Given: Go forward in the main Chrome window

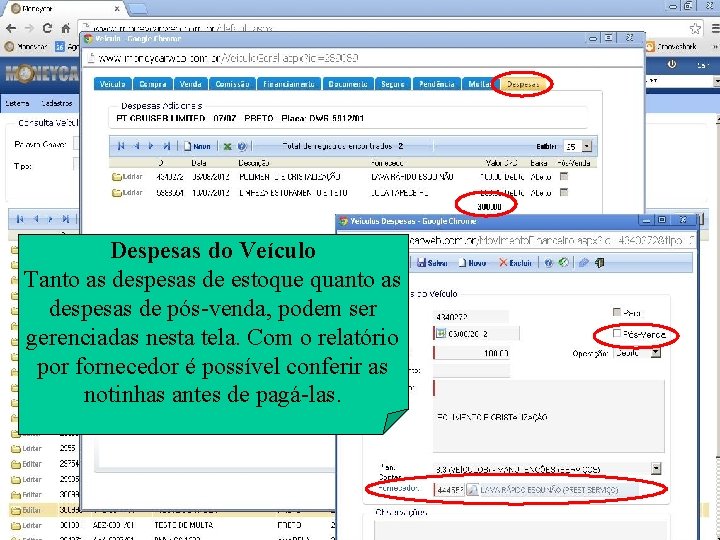Looking at the screenshot, I should click(29, 28).
